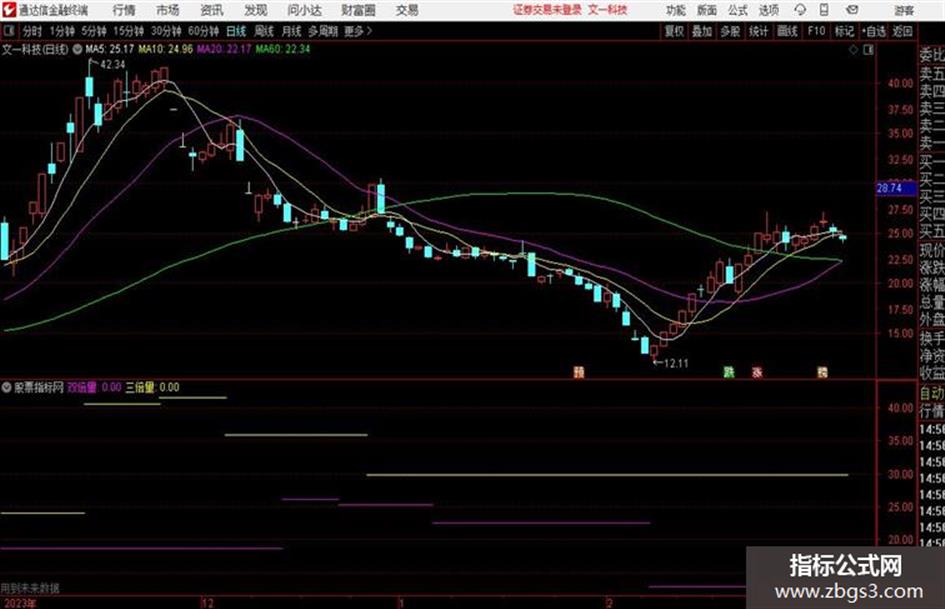Screen dimensions: 945x609
Task: Click the 文一科技(日线) chart title
Action: tap(35, 49)
